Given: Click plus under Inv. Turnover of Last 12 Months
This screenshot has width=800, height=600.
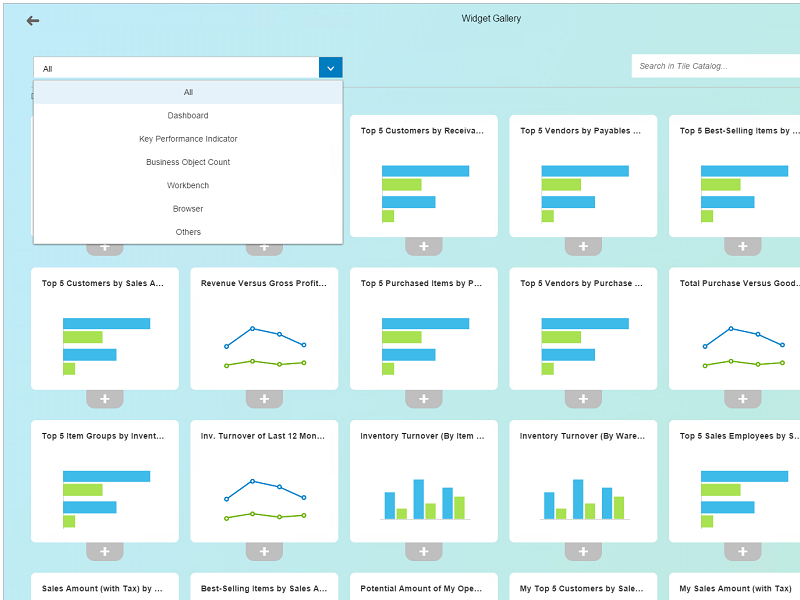Looking at the screenshot, I should tap(264, 552).
